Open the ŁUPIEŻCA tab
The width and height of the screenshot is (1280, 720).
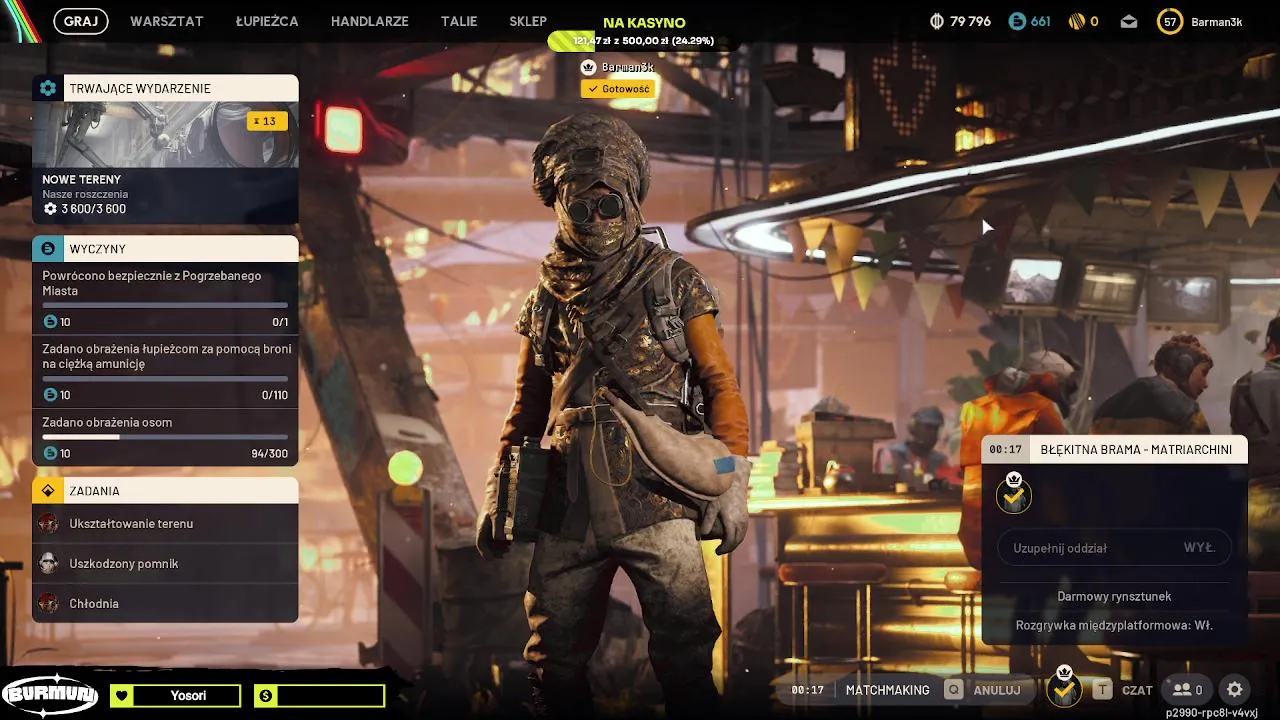267,21
